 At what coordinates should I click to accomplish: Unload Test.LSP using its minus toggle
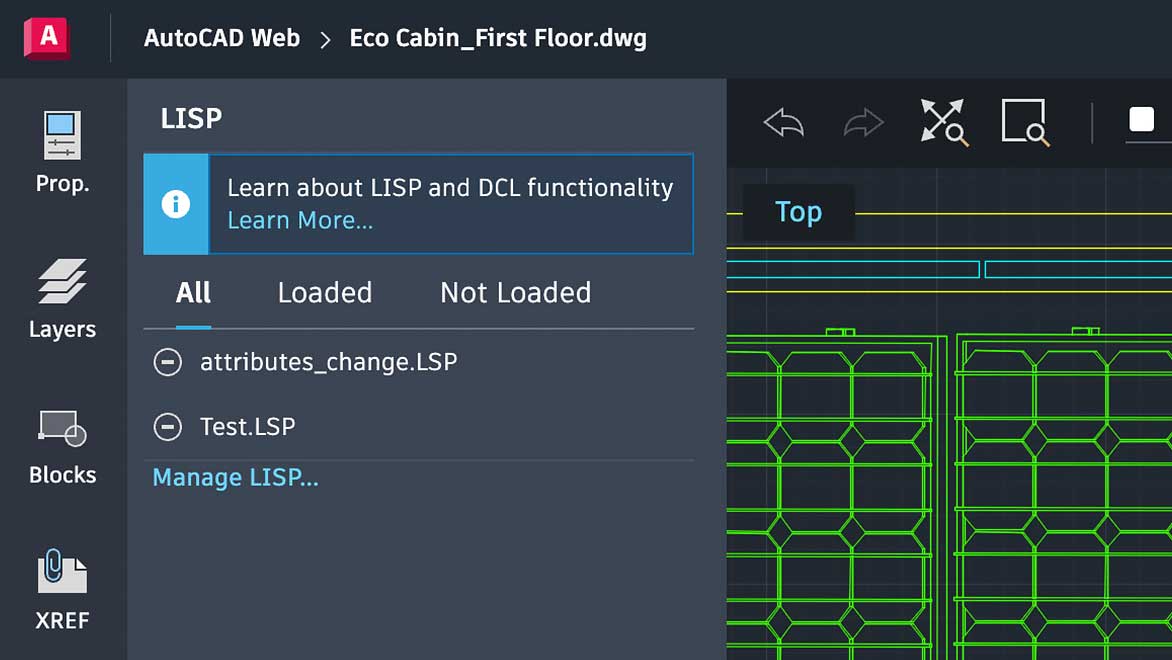coord(167,427)
